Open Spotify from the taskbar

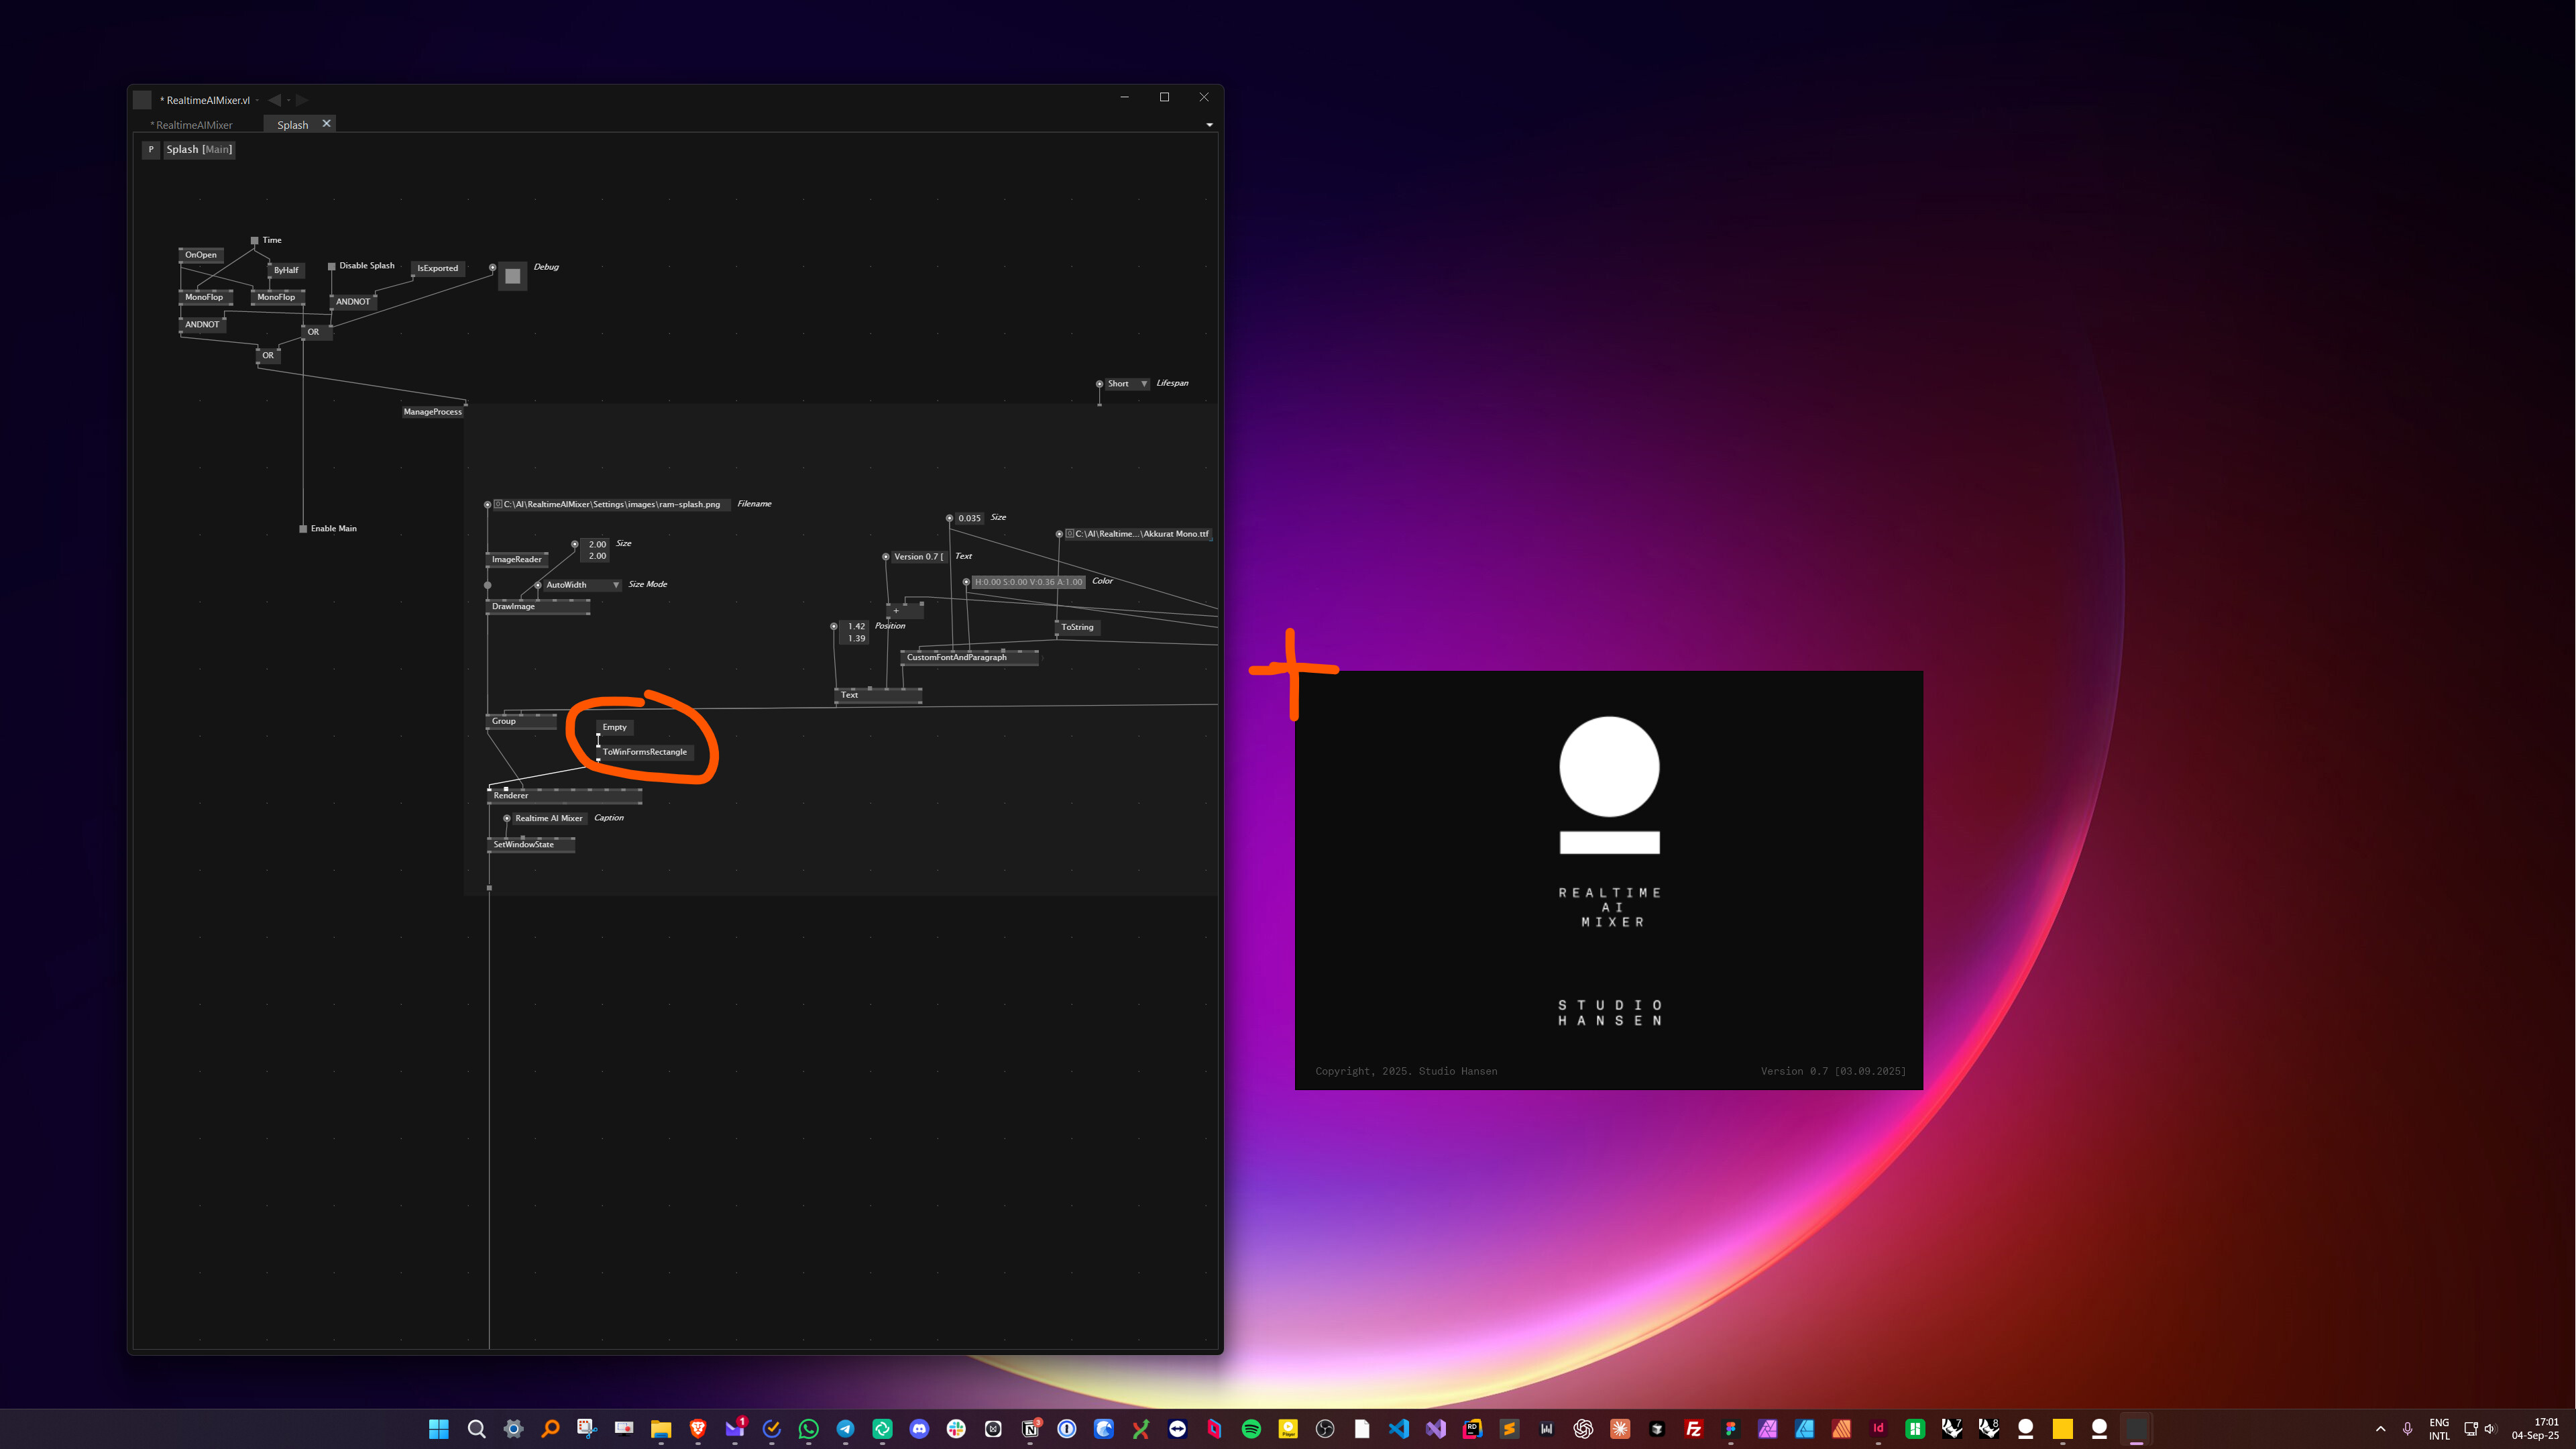(x=1251, y=1428)
